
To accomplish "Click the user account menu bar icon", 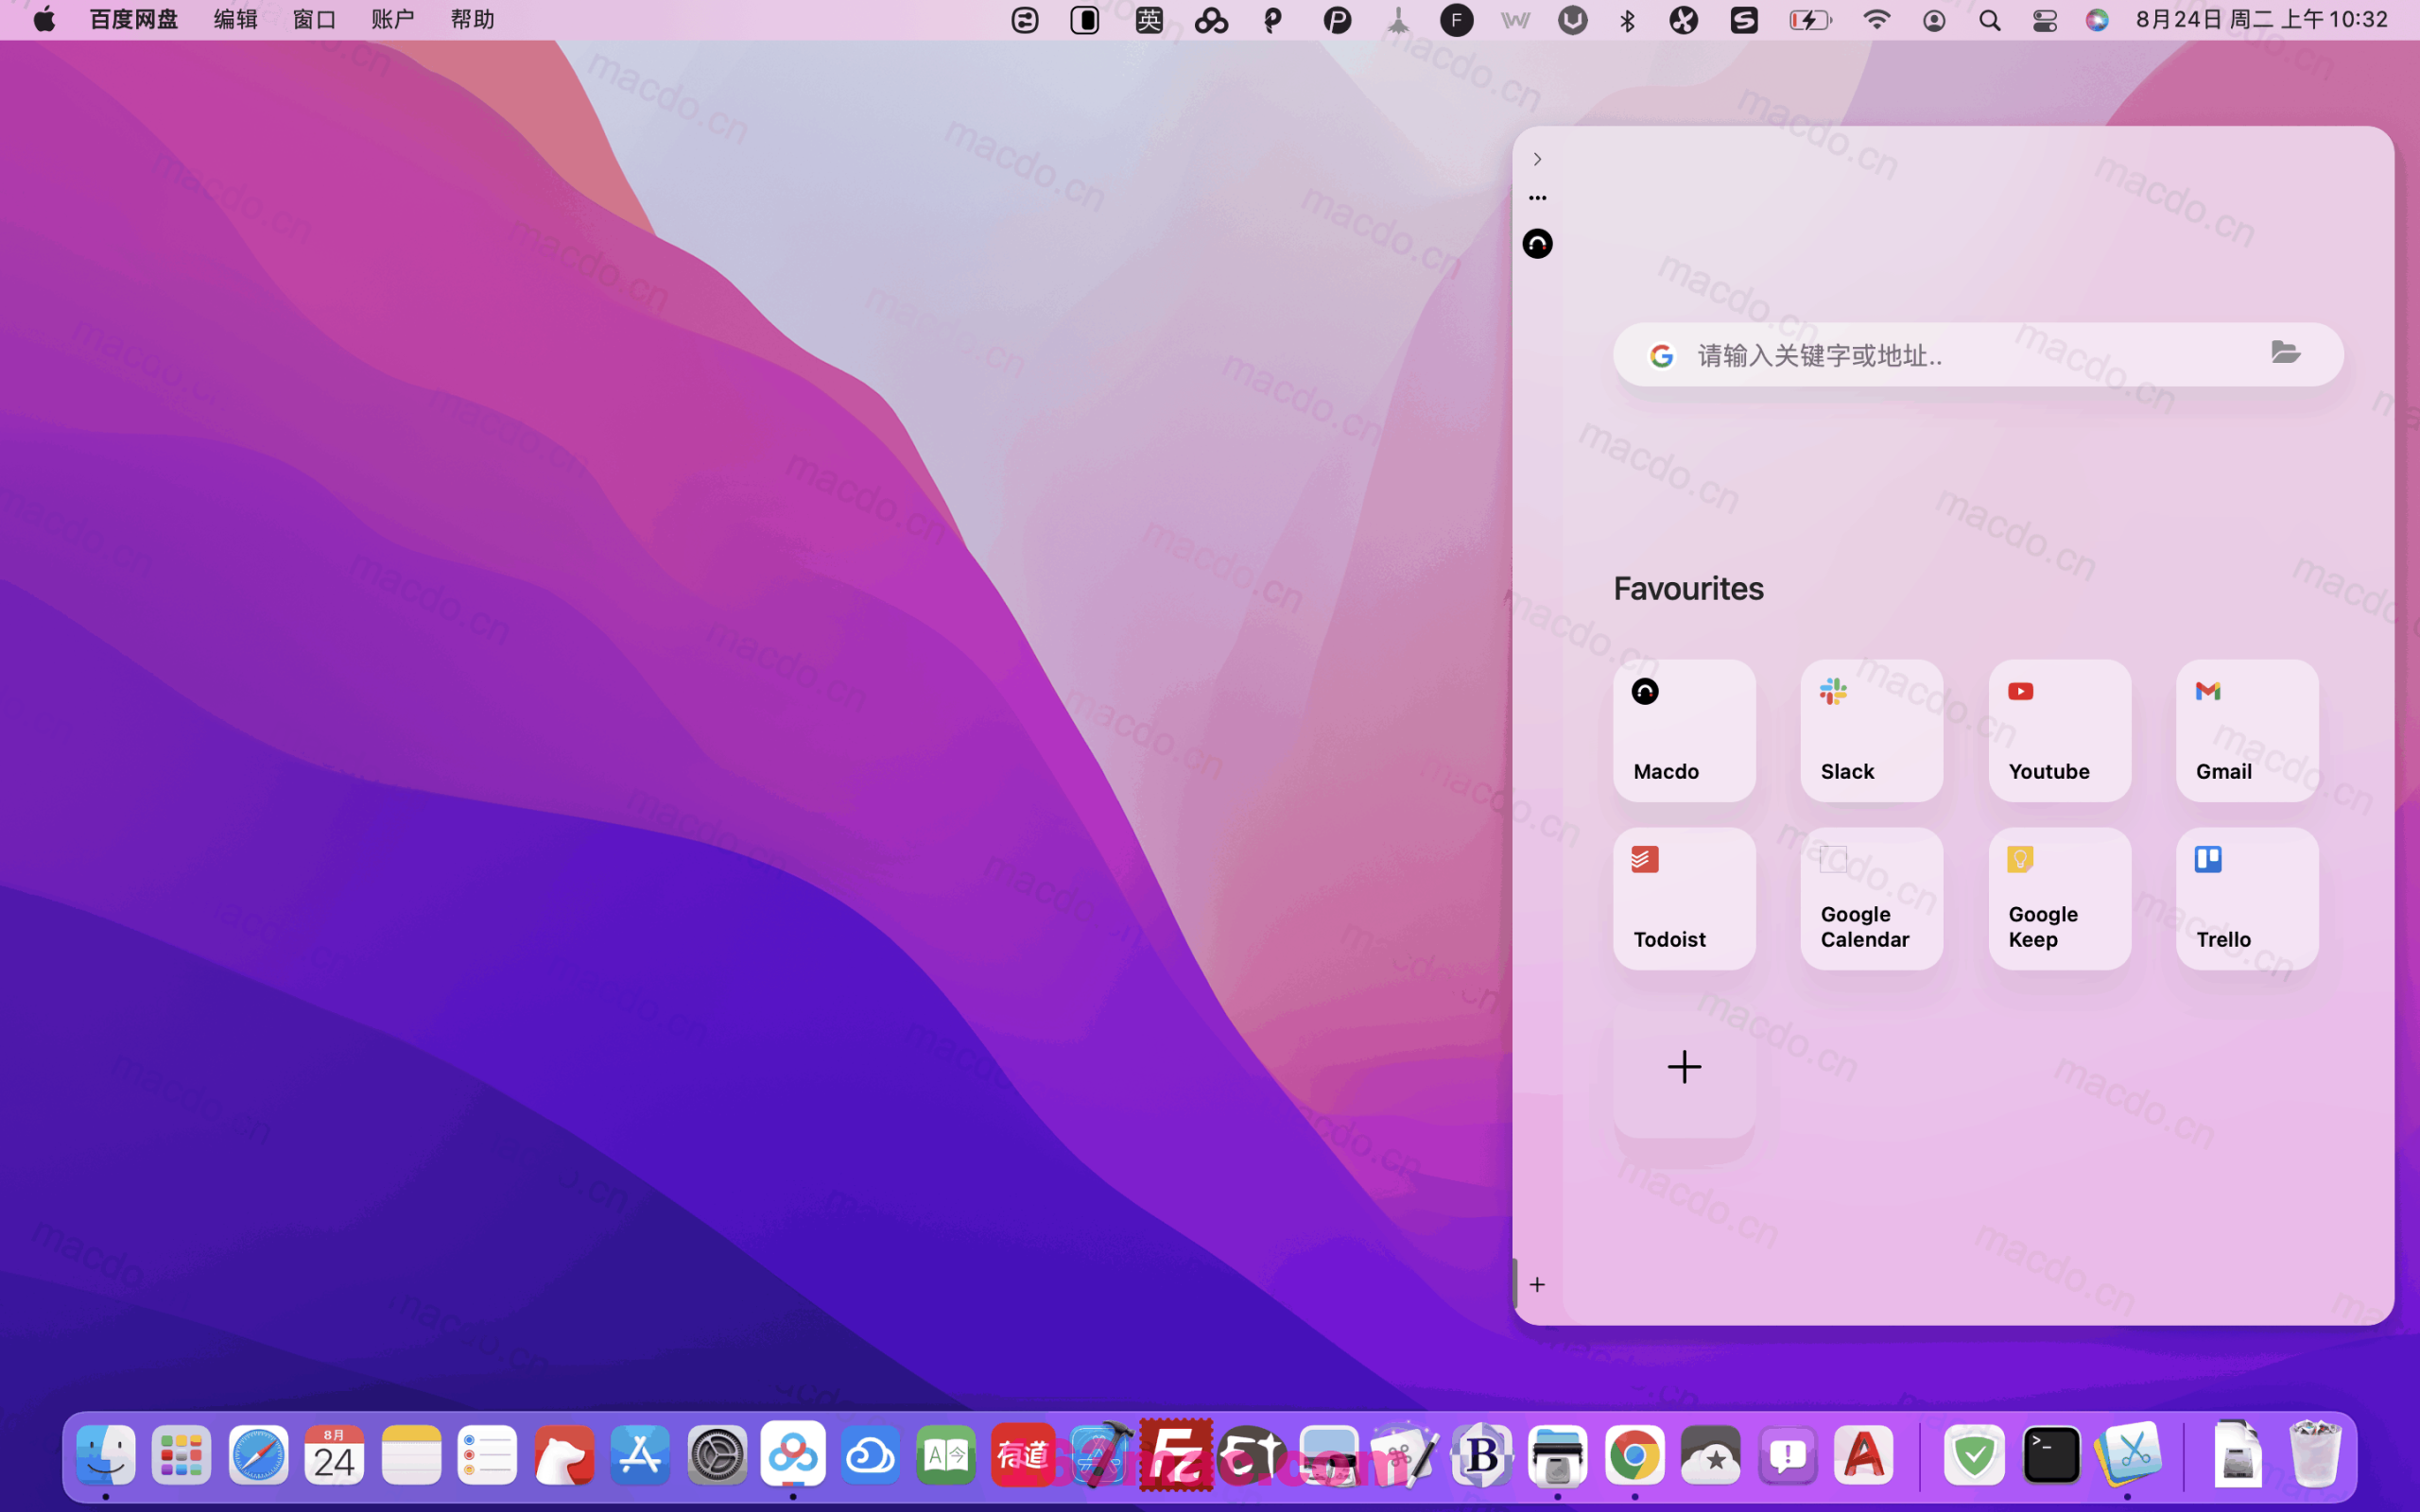I will pyautogui.click(x=1934, y=20).
